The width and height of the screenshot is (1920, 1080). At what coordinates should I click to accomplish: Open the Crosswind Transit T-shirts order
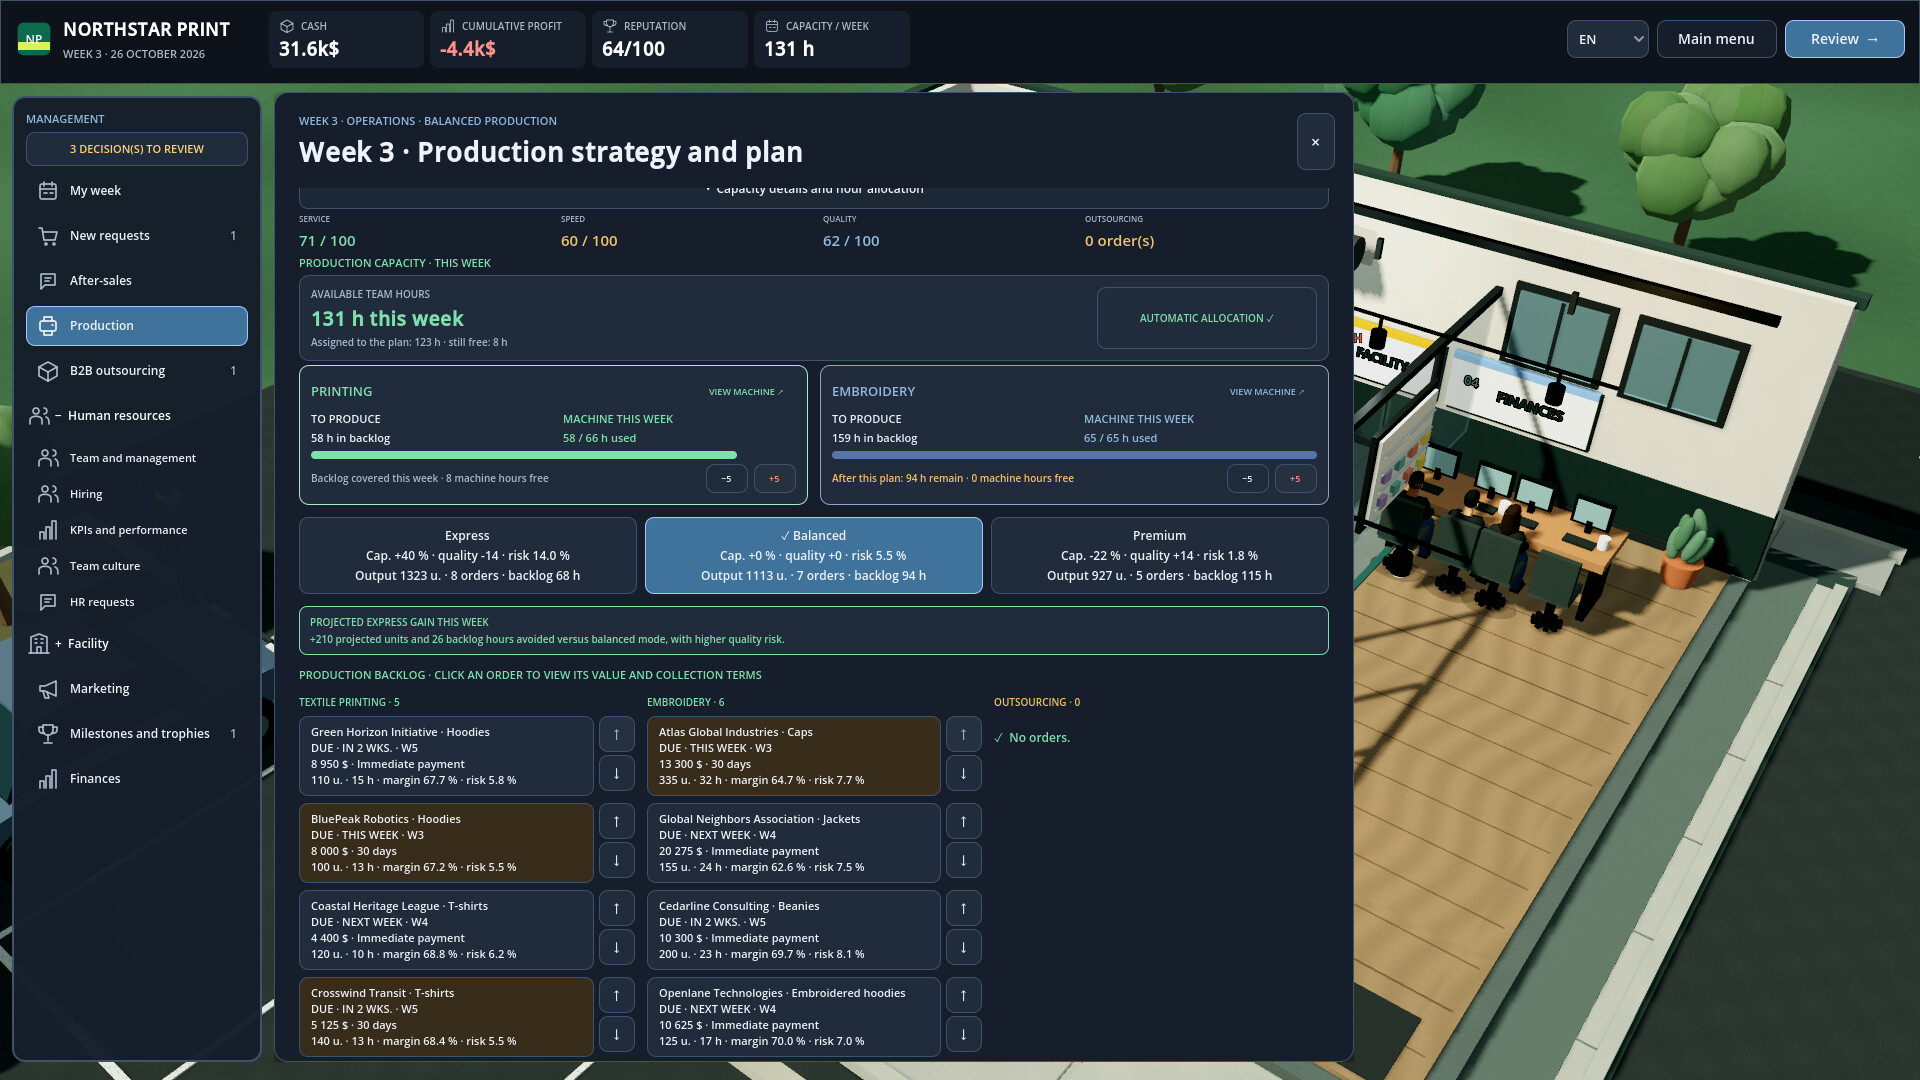pos(446,1017)
